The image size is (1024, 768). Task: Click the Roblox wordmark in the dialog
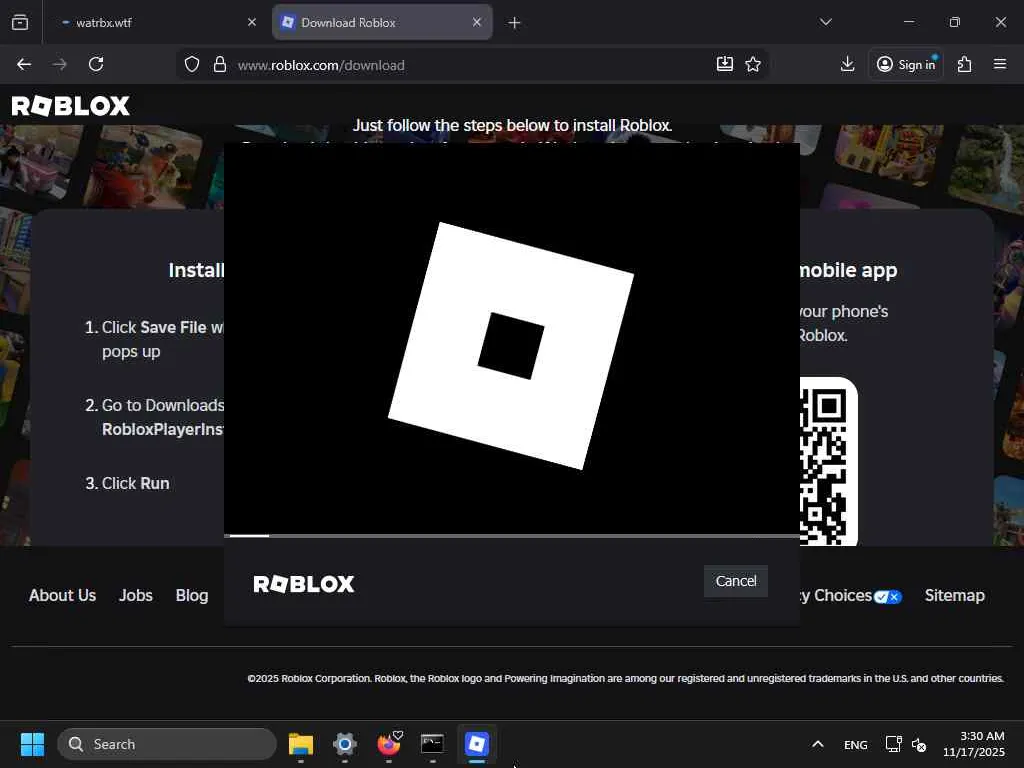pyautogui.click(x=304, y=584)
